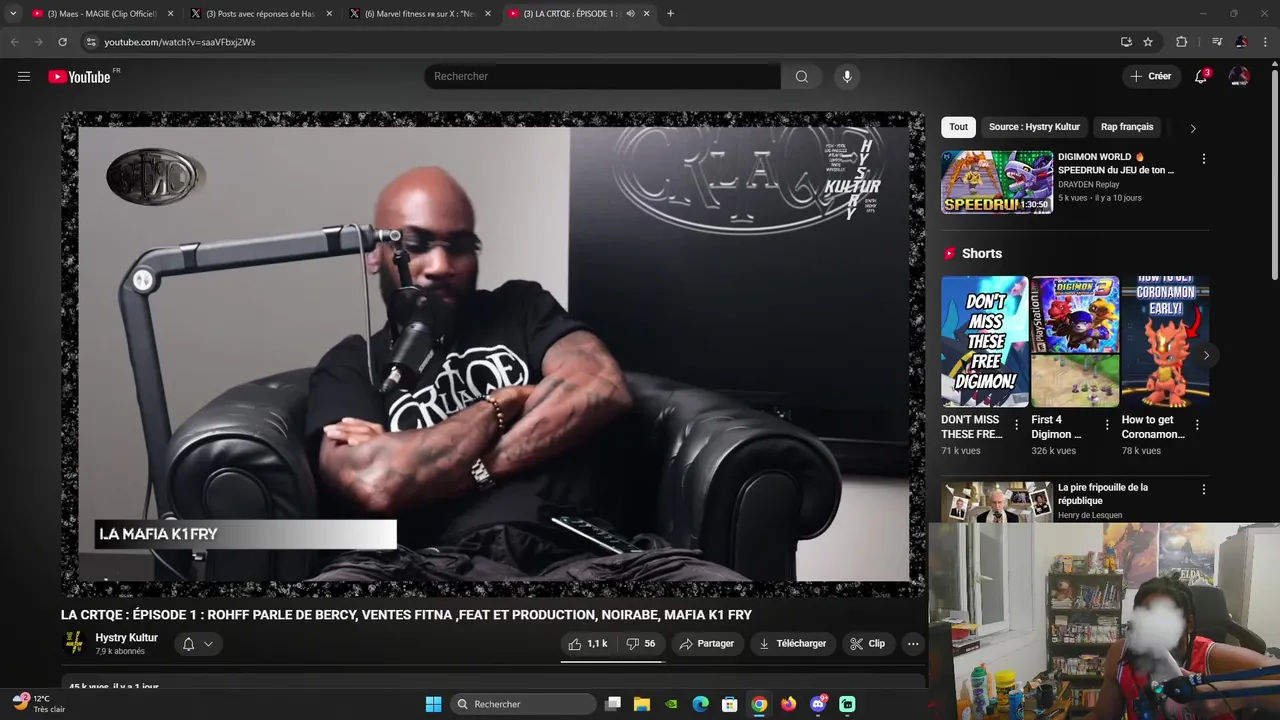Open Windows Start menu
Screen dimensions: 1280x720
tap(433, 704)
